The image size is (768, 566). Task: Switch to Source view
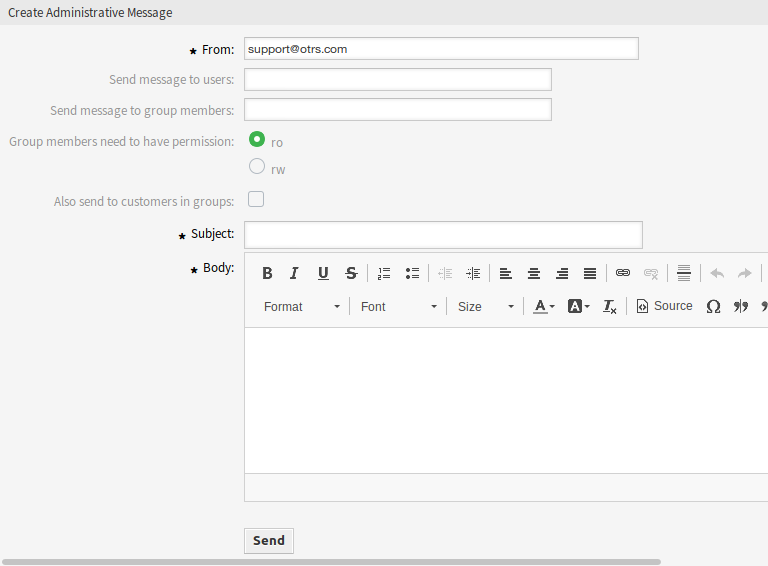(x=665, y=307)
